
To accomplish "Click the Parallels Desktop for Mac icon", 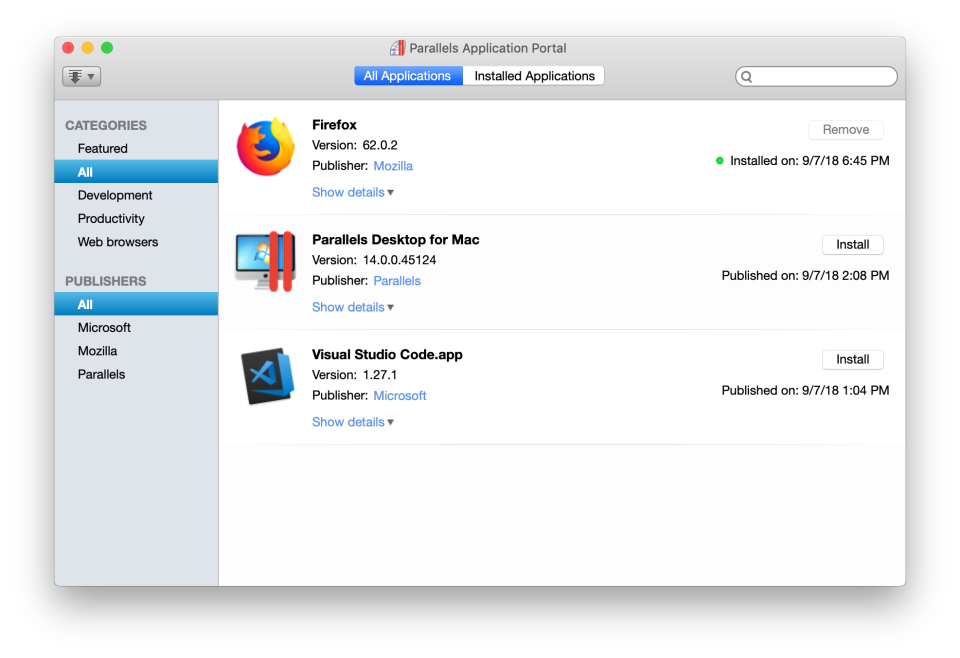I will 265,260.
